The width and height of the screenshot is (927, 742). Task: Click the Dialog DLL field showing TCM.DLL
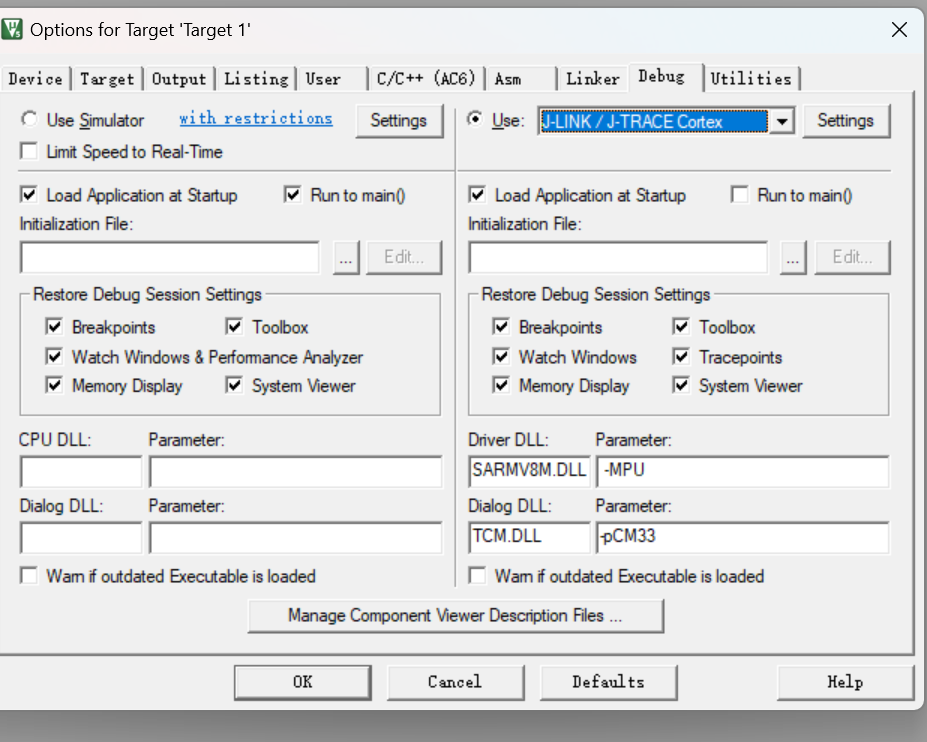(529, 537)
